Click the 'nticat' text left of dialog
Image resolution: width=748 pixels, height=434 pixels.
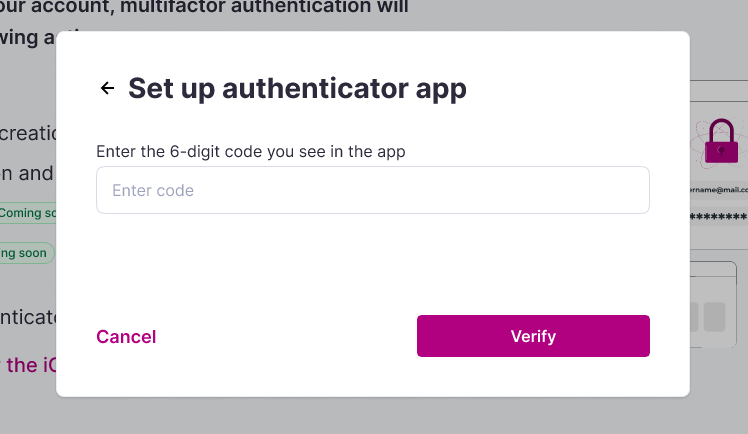coord(28,318)
